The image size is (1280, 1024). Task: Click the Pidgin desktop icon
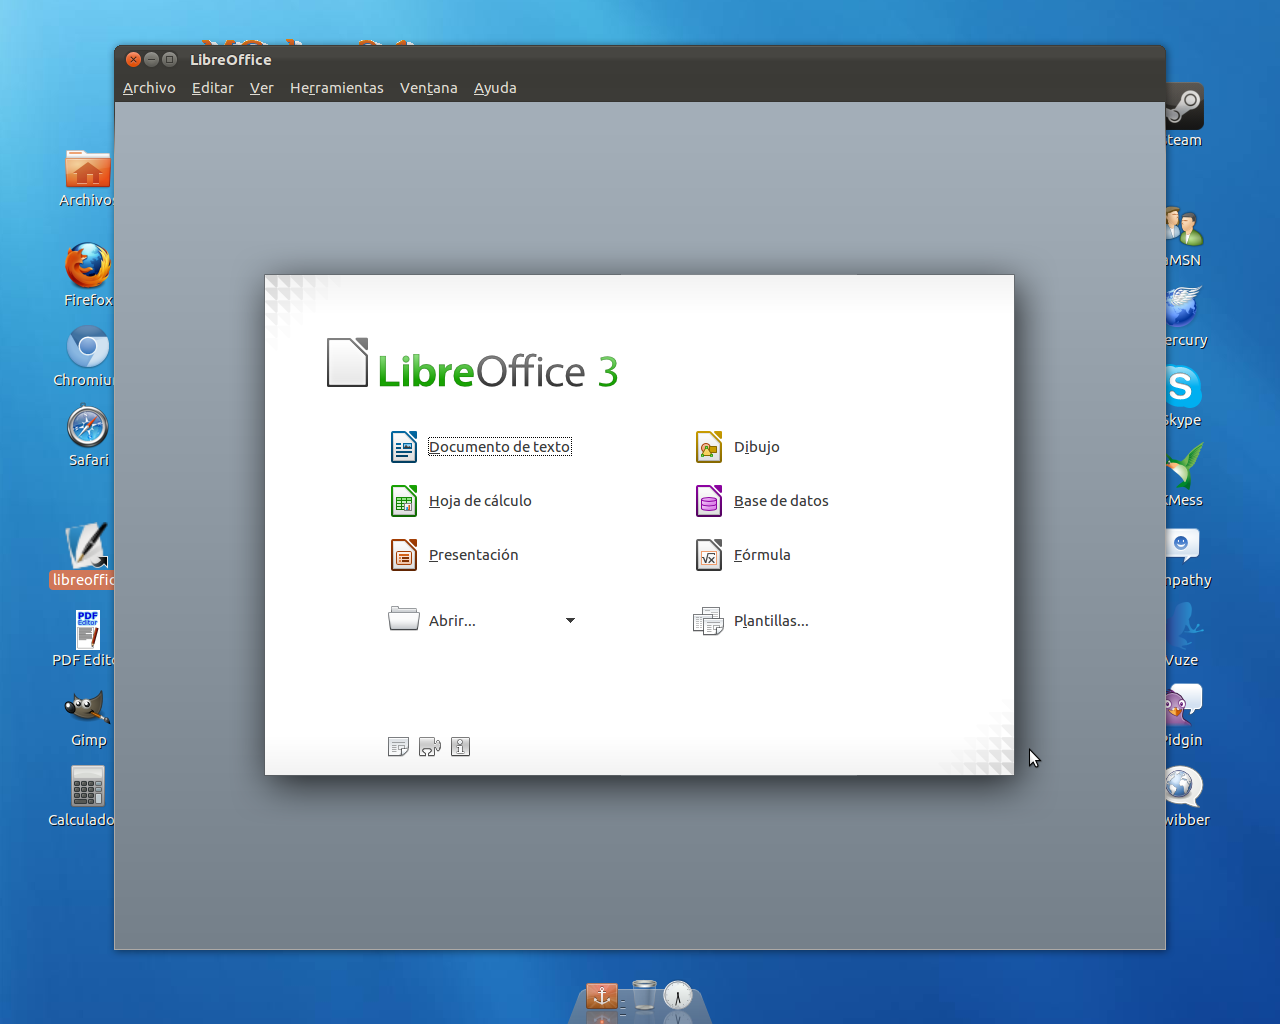point(1185,705)
